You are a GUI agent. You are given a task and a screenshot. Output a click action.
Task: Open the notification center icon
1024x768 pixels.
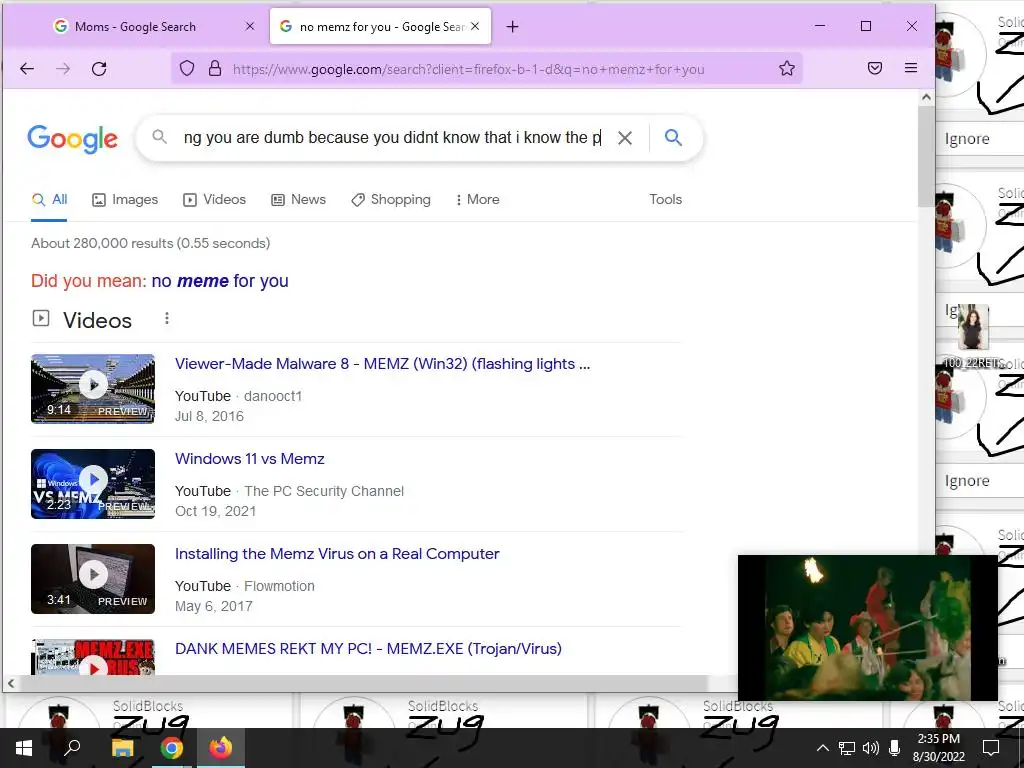pyautogui.click(x=991, y=748)
